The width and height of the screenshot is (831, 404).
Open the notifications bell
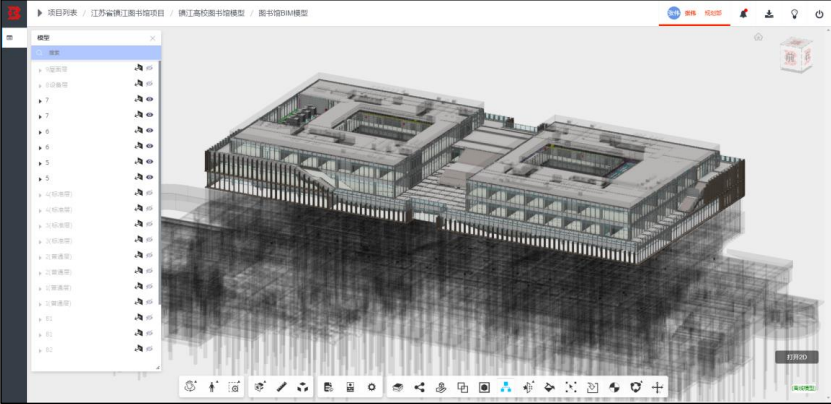click(x=744, y=14)
